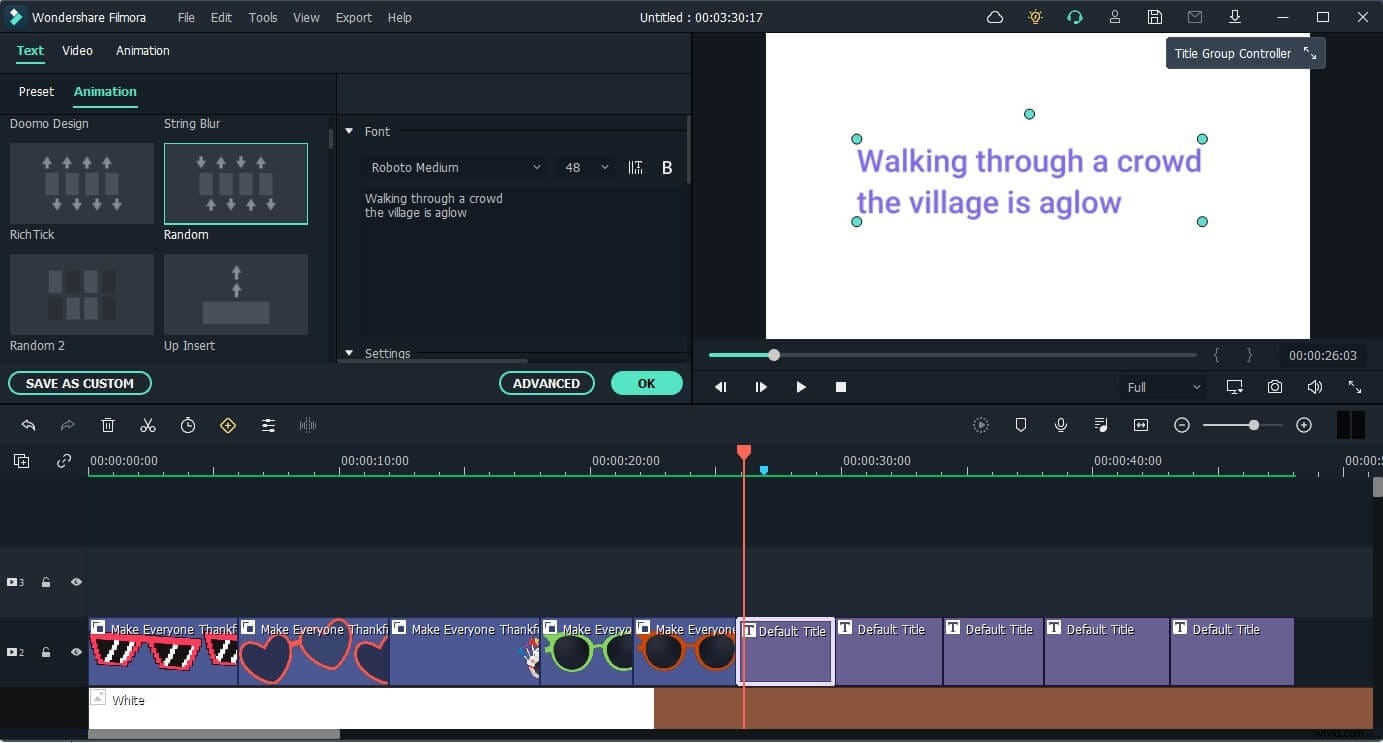The width and height of the screenshot is (1383, 743).
Task: Click the SAVE AS CUSTOM button
Action: [79, 383]
